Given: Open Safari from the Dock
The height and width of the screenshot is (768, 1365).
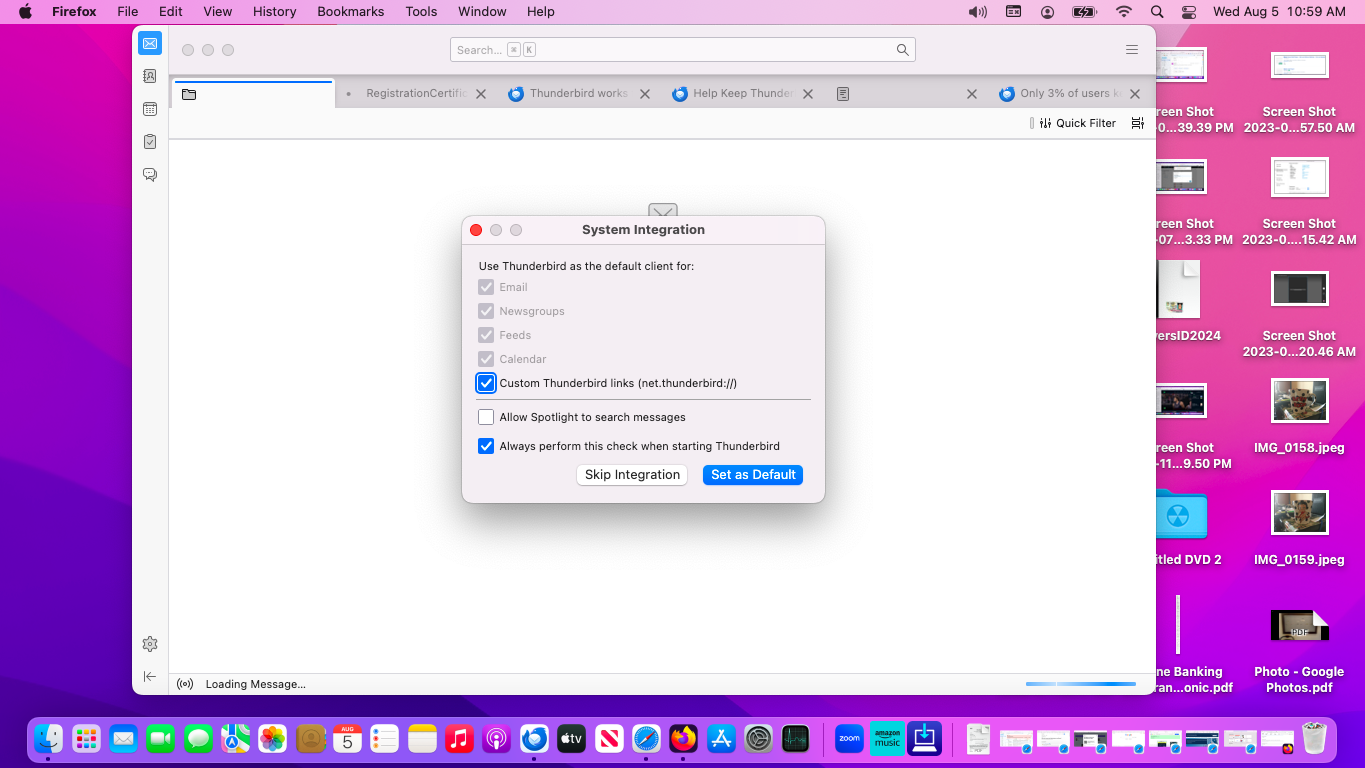Looking at the screenshot, I should click(x=646, y=739).
